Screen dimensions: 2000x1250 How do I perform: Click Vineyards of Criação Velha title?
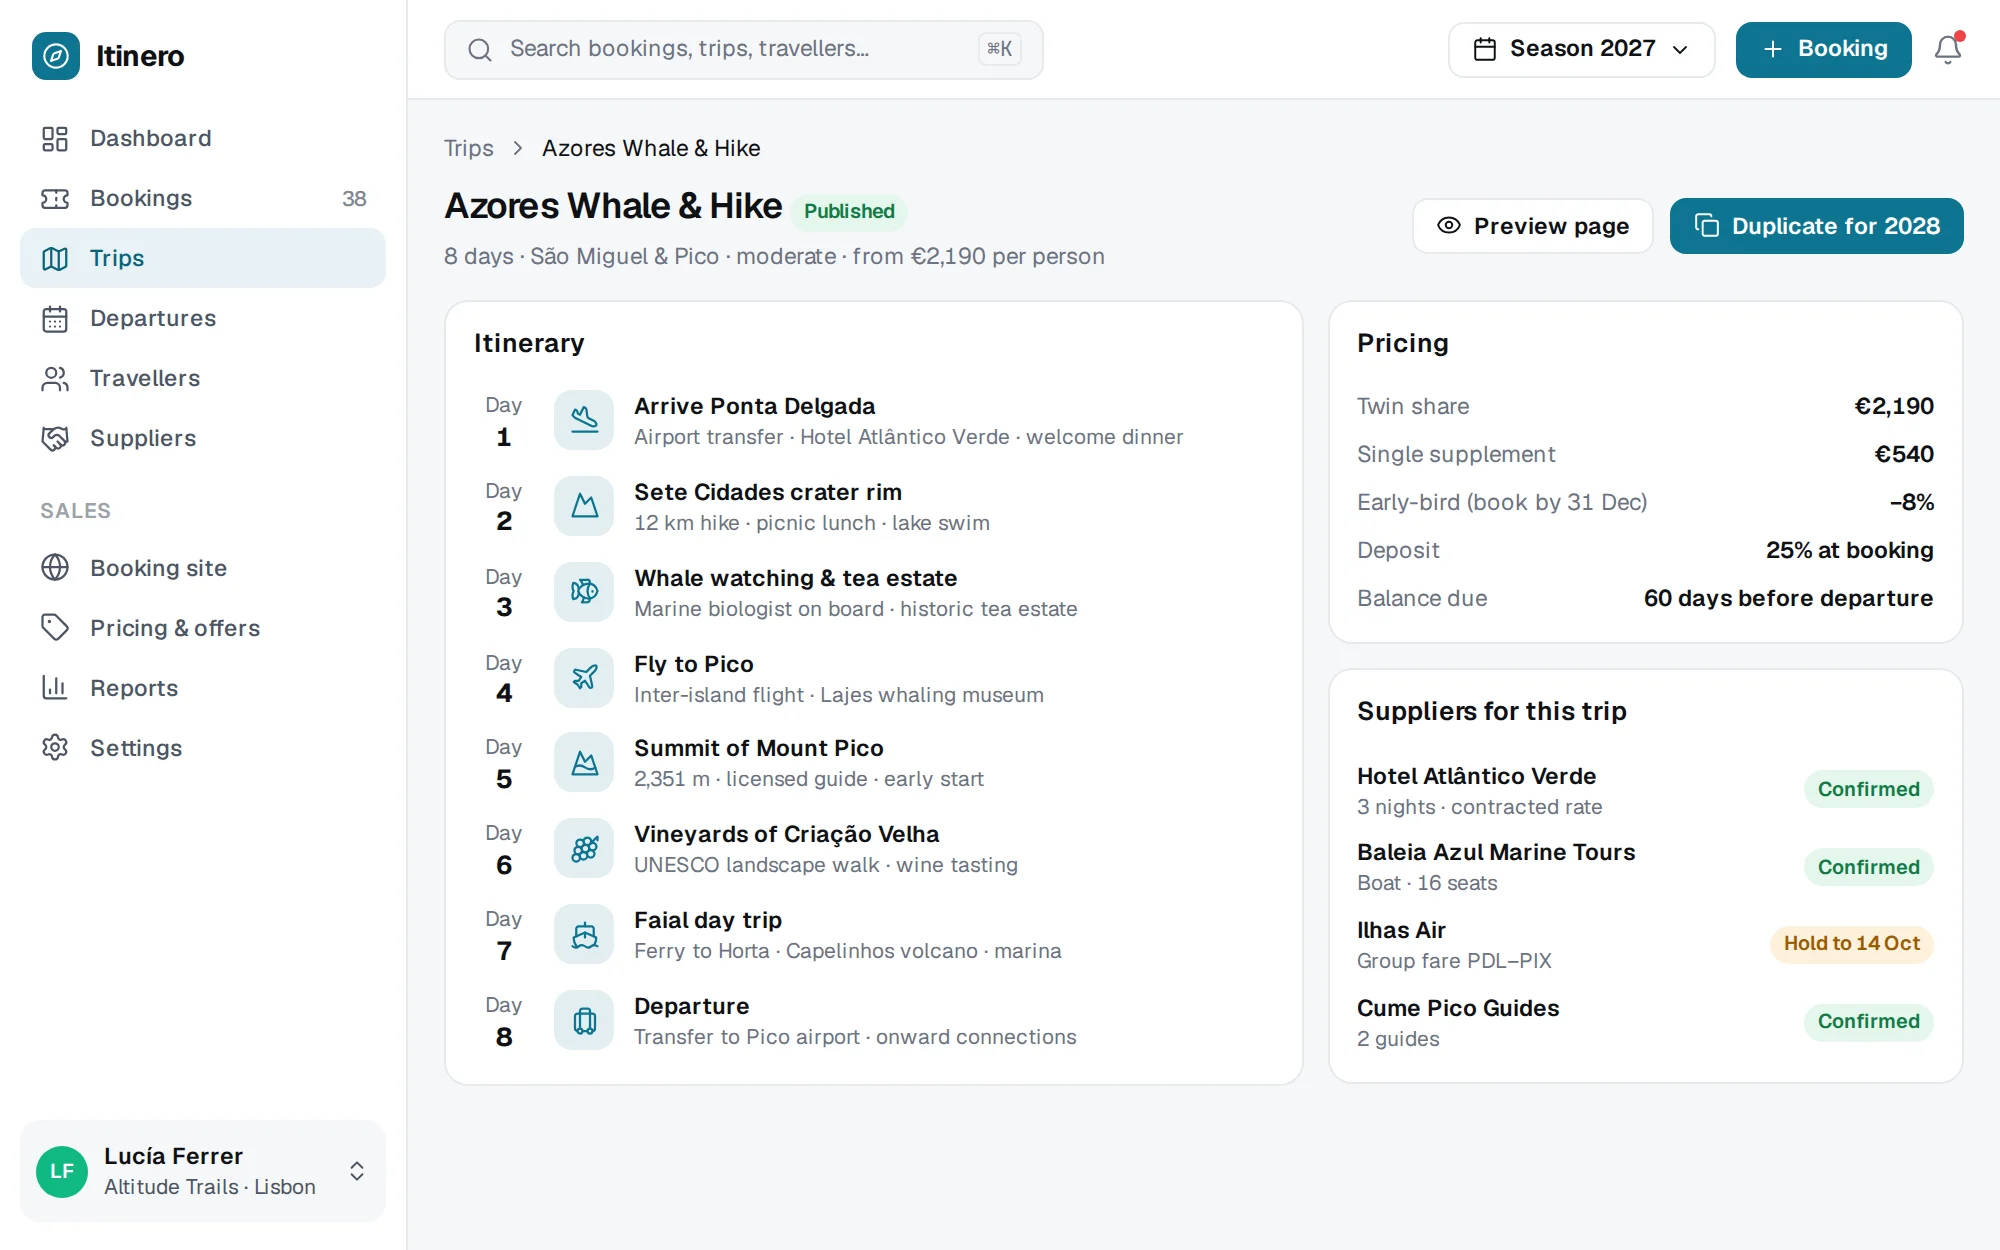[786, 834]
